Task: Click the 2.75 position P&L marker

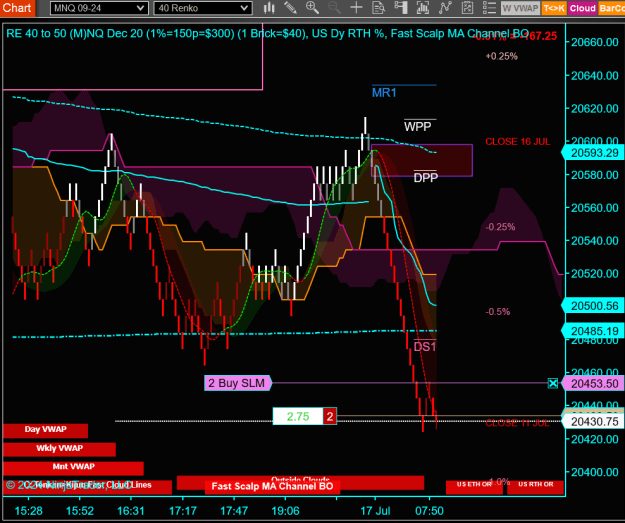Action: 298,417
